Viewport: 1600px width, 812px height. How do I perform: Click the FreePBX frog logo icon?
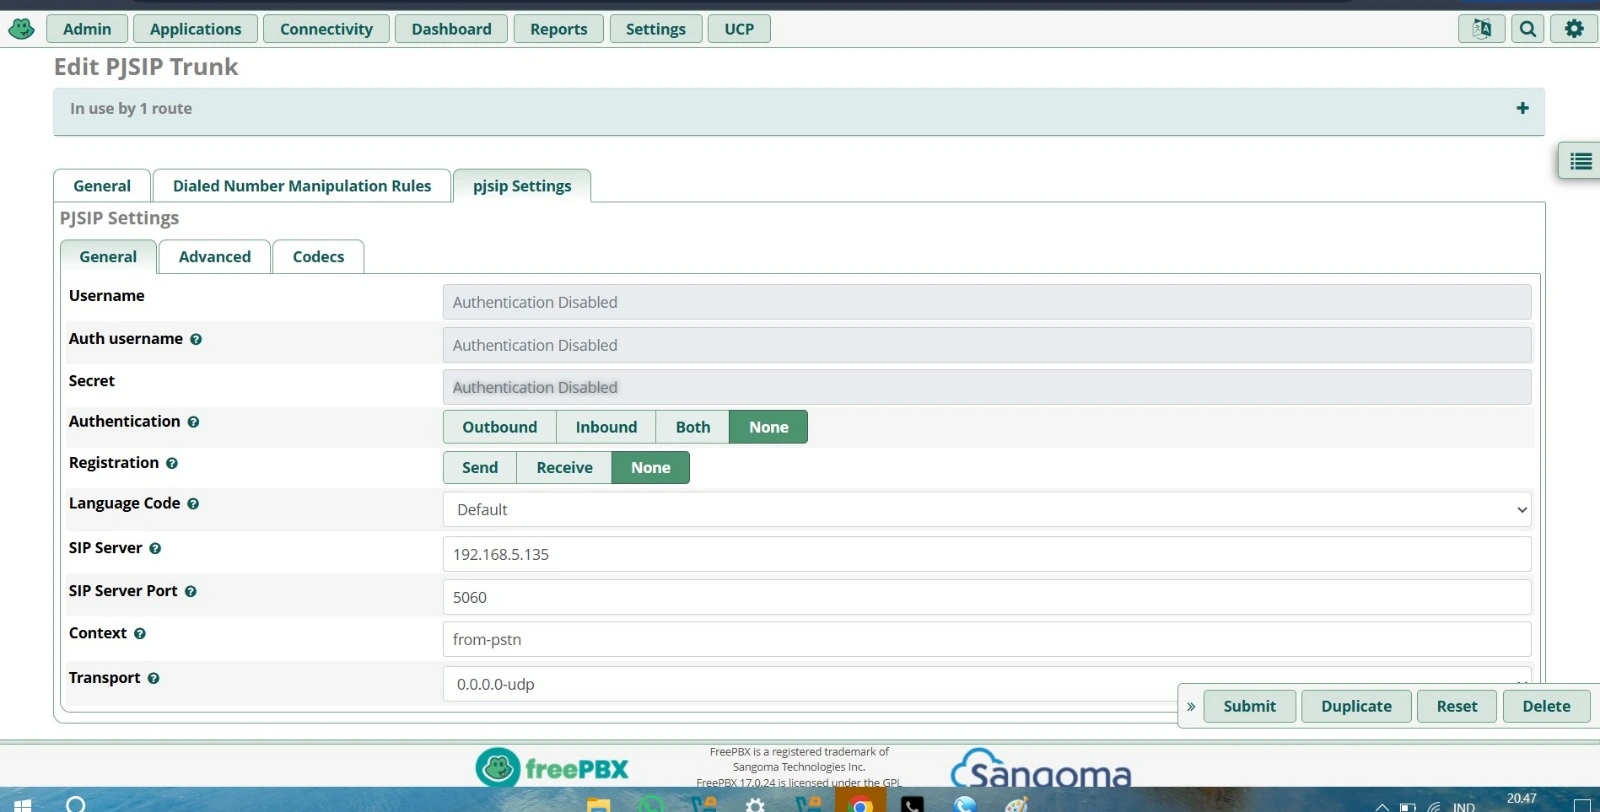point(21,29)
